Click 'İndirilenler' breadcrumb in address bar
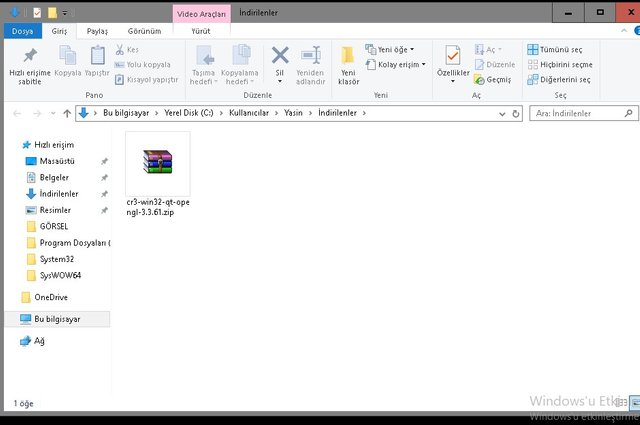 coord(338,113)
